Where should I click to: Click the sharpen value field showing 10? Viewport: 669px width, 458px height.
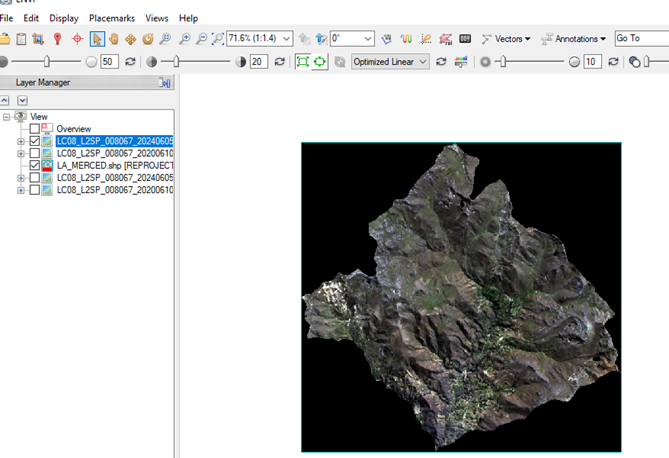tap(593, 62)
